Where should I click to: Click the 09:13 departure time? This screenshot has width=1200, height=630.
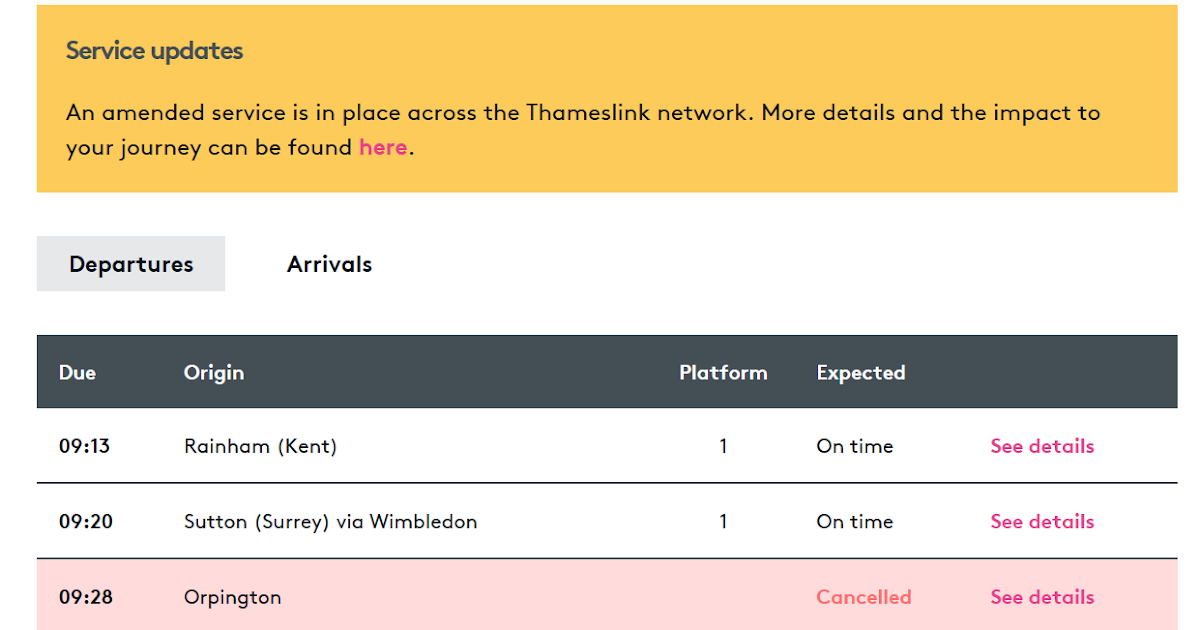[x=83, y=446]
